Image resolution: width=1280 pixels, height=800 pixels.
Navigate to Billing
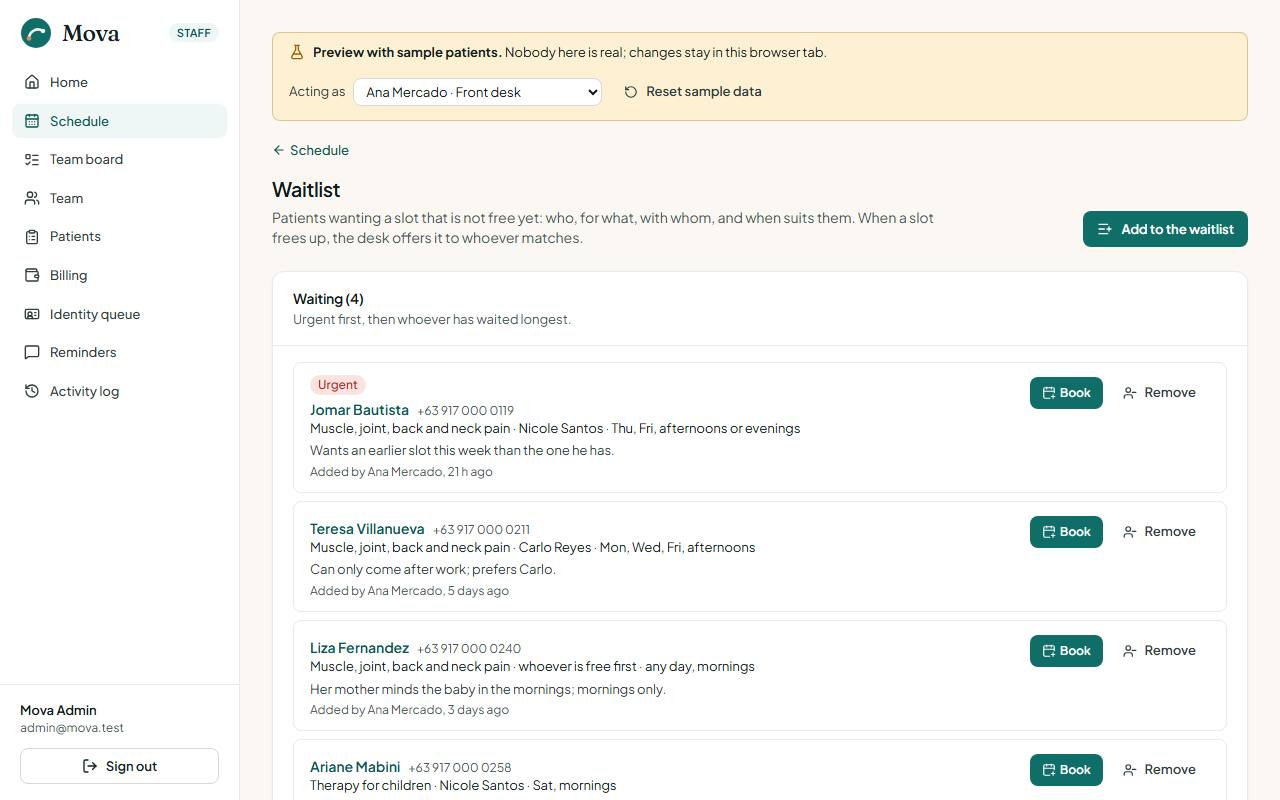(x=119, y=275)
